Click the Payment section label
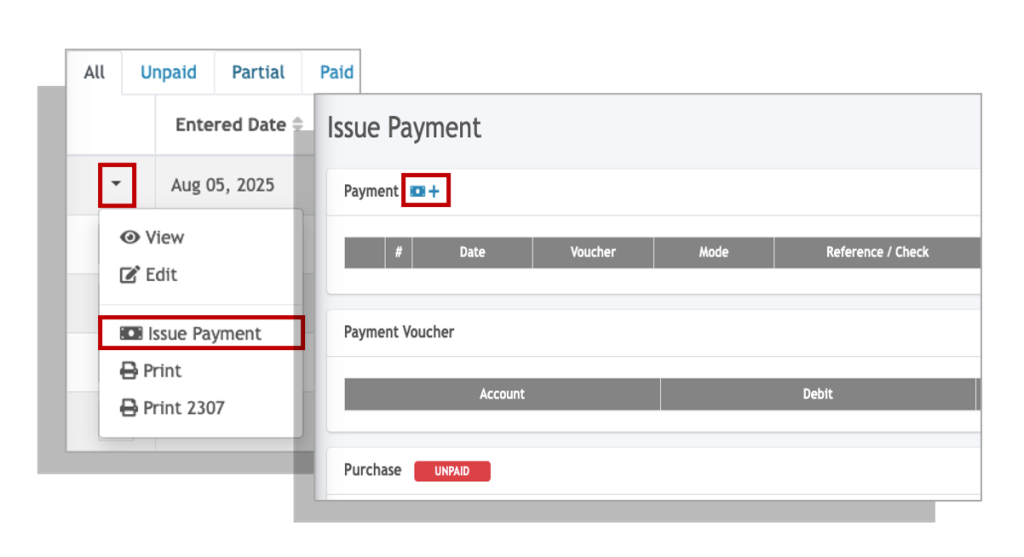The width and height of the screenshot is (1024, 557). [x=371, y=191]
